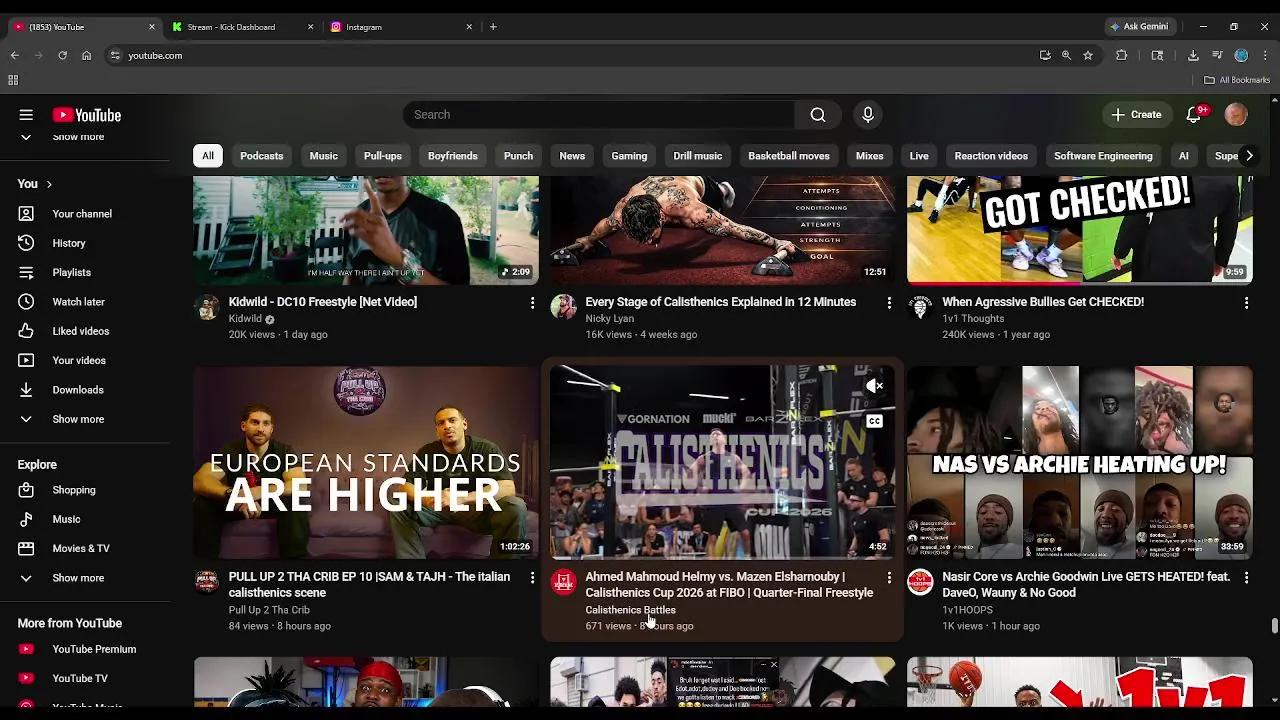The width and height of the screenshot is (1280, 720).
Task: Open Pull Up 2 Tha Crib channel link
Action: point(269,610)
